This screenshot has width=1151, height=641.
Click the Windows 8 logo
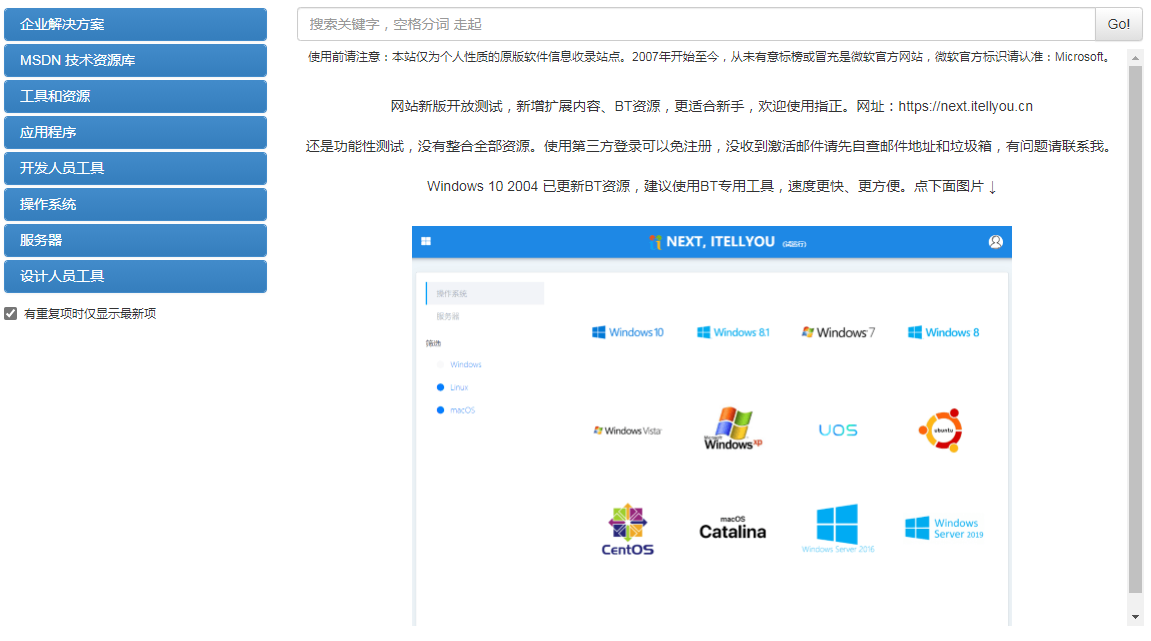(x=943, y=332)
